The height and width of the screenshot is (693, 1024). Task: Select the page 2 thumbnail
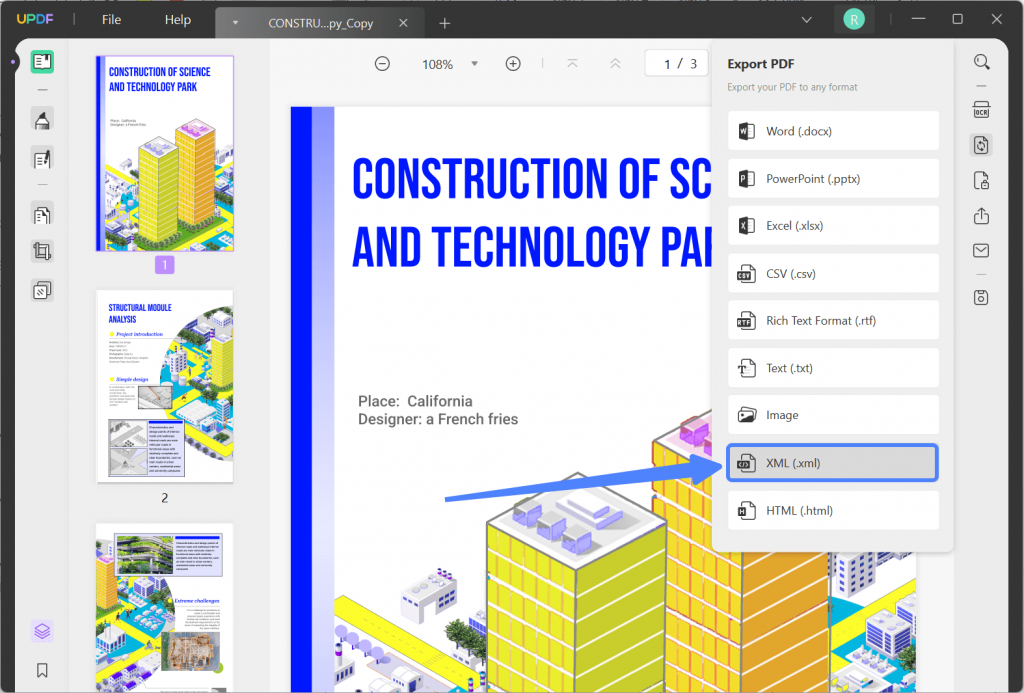point(165,384)
